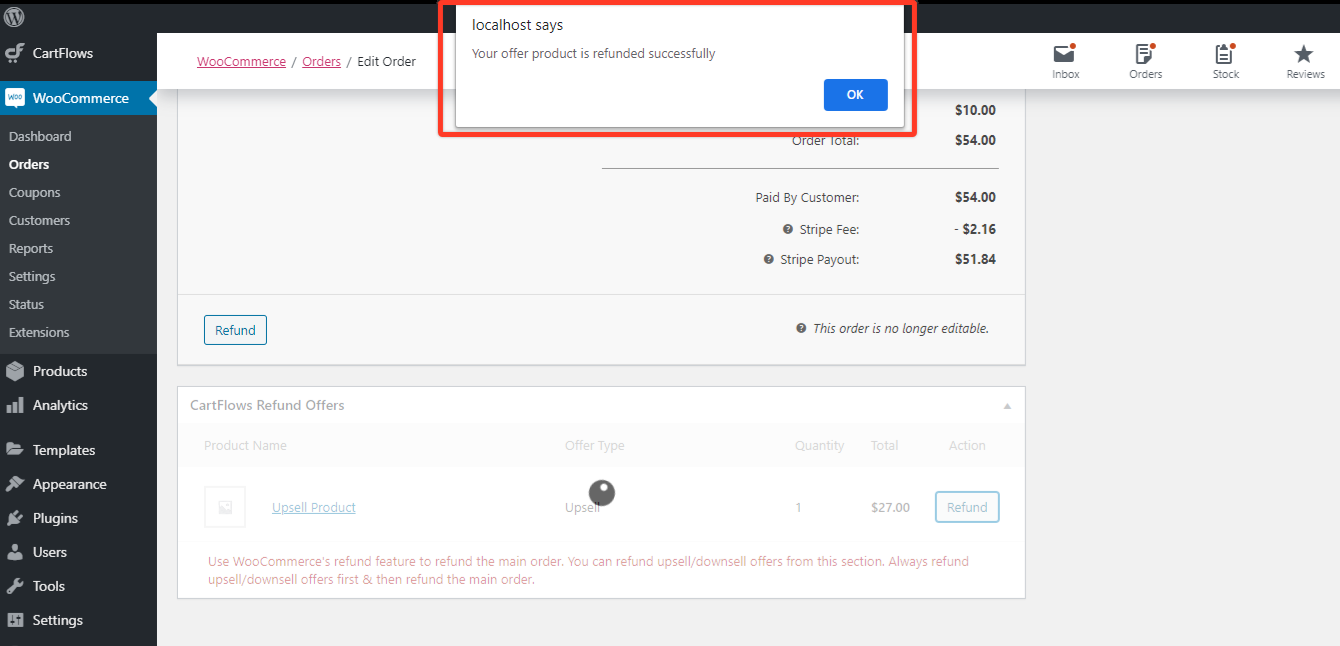This screenshot has width=1340, height=646.
Task: Collapse the CartFlows Refund Offers panel
Action: (x=1007, y=406)
